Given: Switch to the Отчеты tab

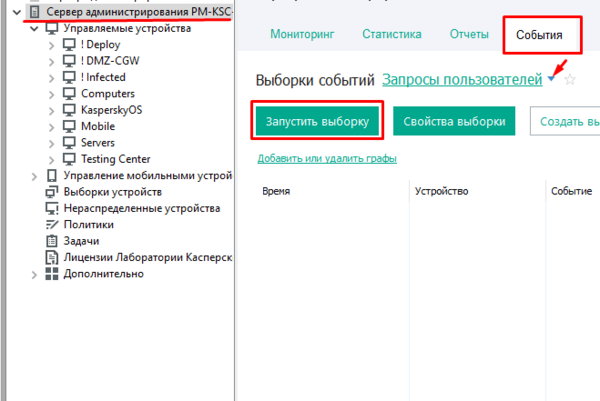Looking at the screenshot, I should pos(469,34).
